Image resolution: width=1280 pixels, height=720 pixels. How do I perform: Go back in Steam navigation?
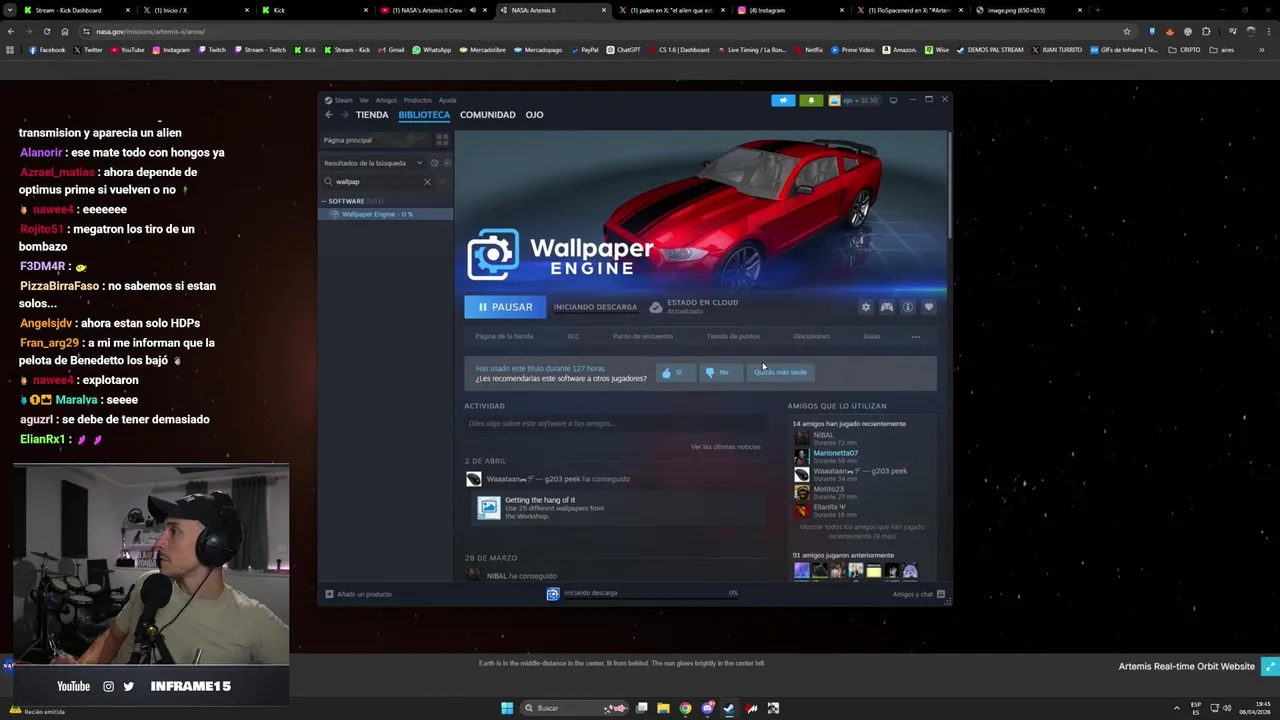pos(329,115)
